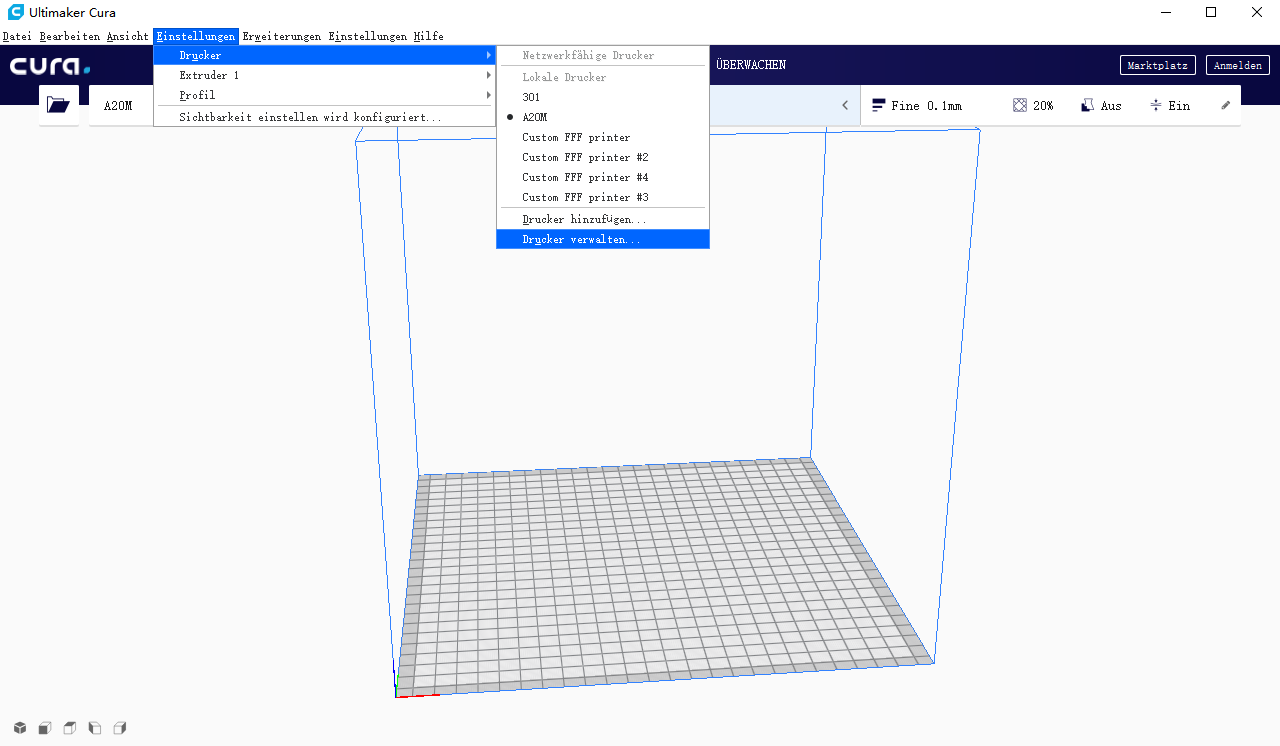1280x746 pixels.
Task: Switch to the ÜBERWACHEN stage
Action: [751, 65]
